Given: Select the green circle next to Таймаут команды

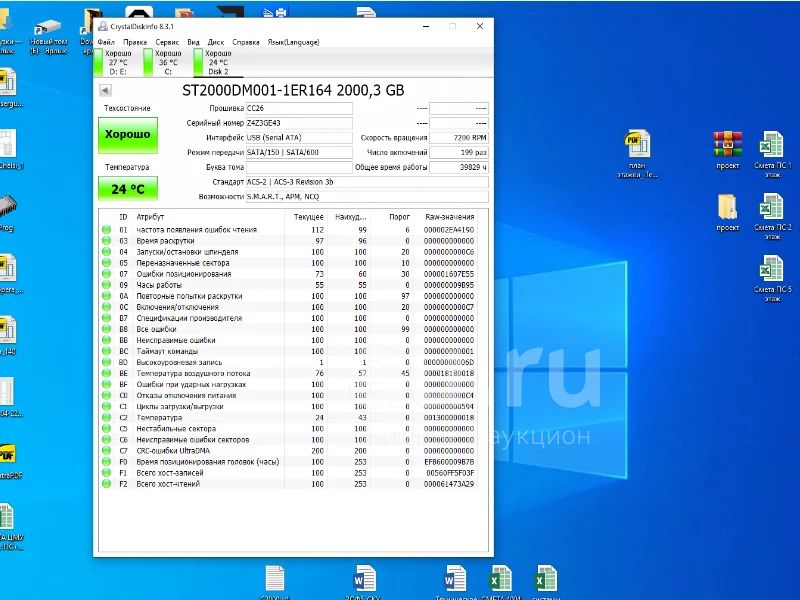Looking at the screenshot, I should tap(106, 351).
